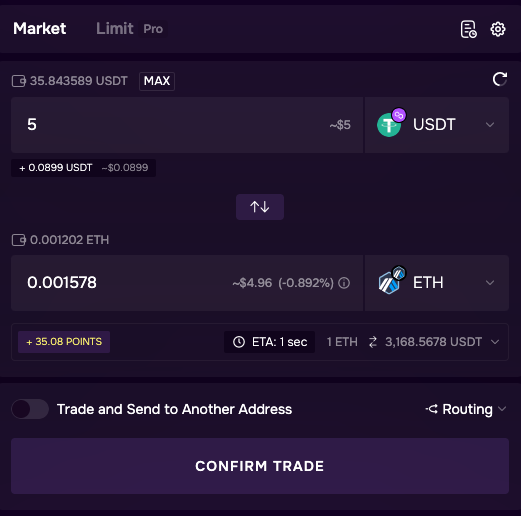Expand the ETH token selector chevron
This screenshot has width=521, height=516.
pyautogui.click(x=490, y=283)
